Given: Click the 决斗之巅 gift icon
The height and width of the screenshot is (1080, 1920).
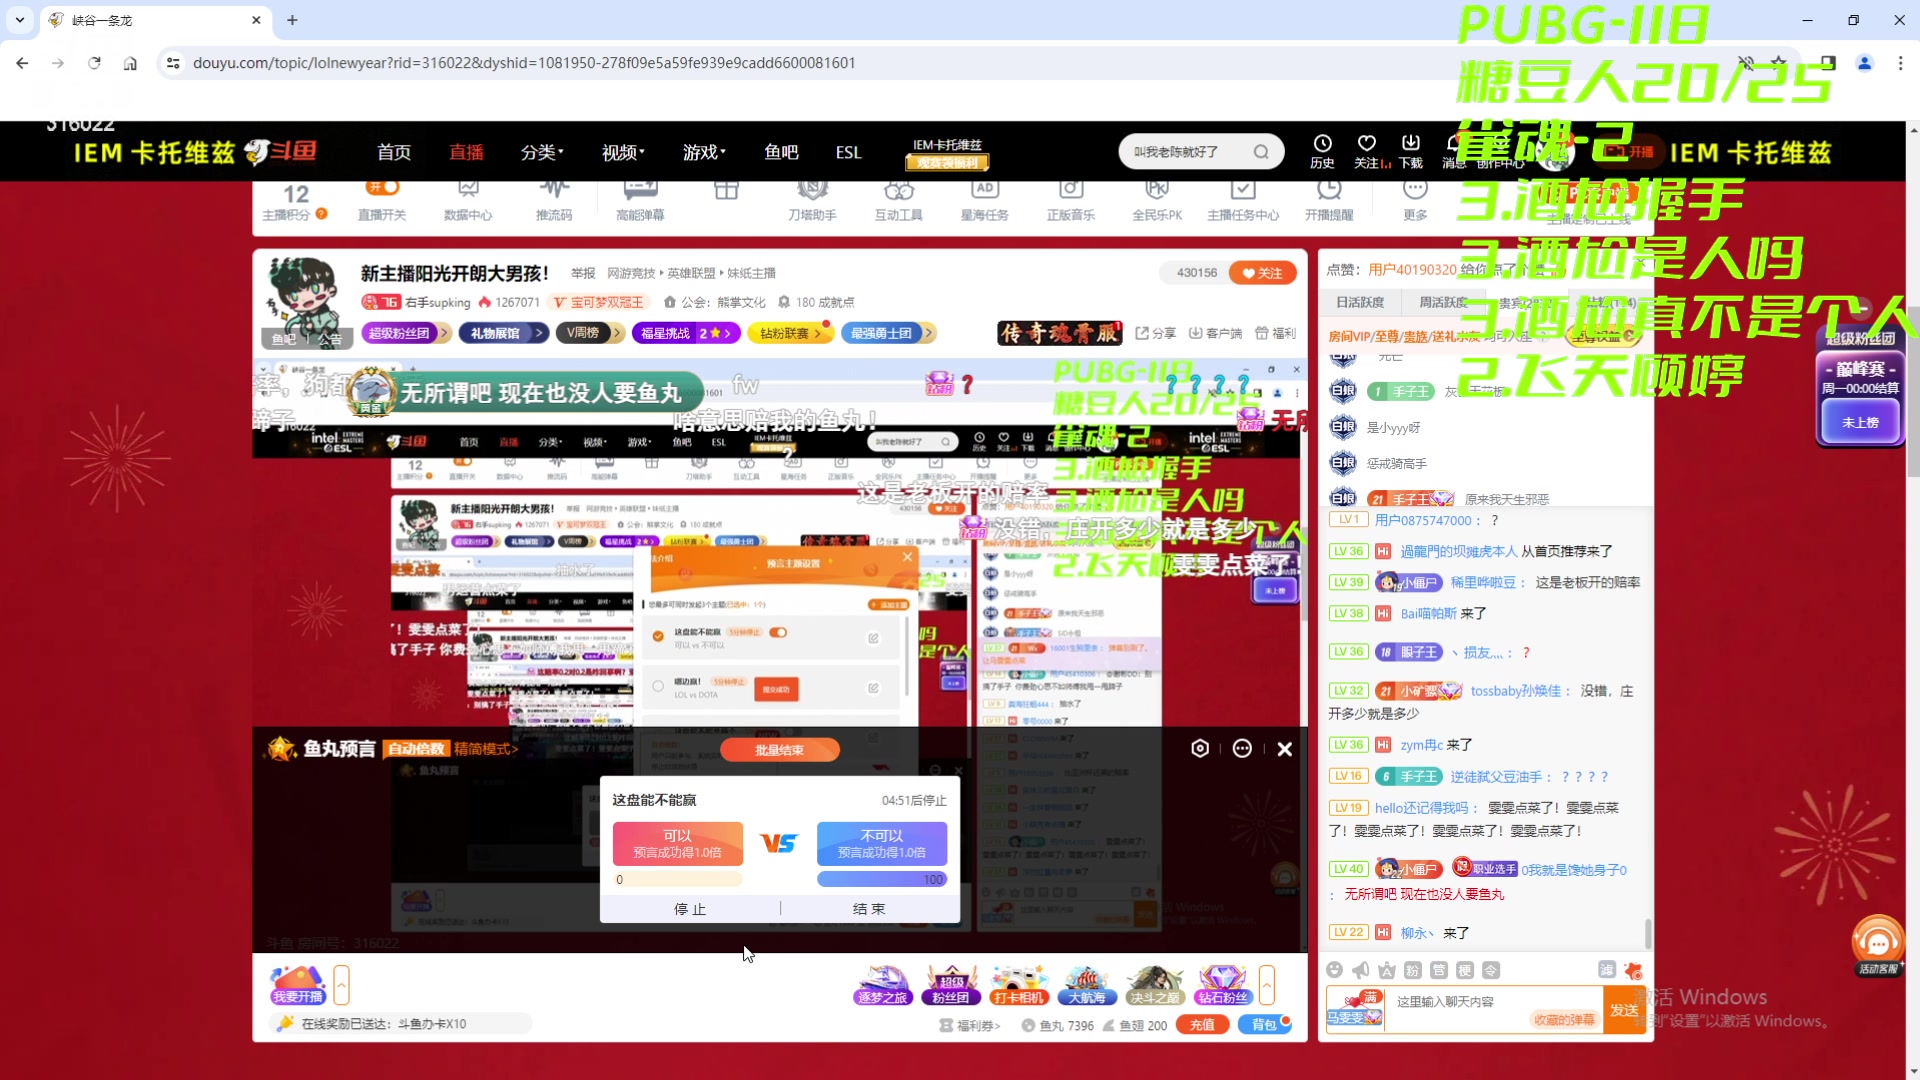Looking at the screenshot, I should pyautogui.click(x=1154, y=985).
